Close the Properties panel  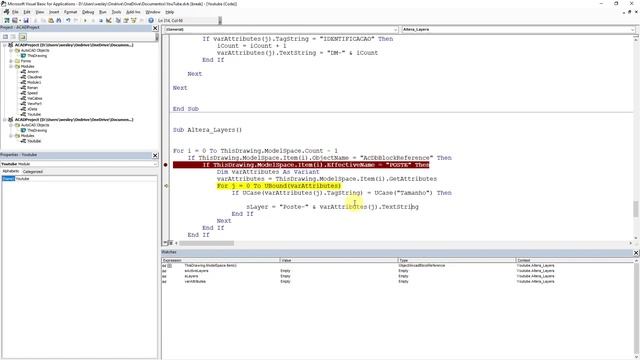155,156
